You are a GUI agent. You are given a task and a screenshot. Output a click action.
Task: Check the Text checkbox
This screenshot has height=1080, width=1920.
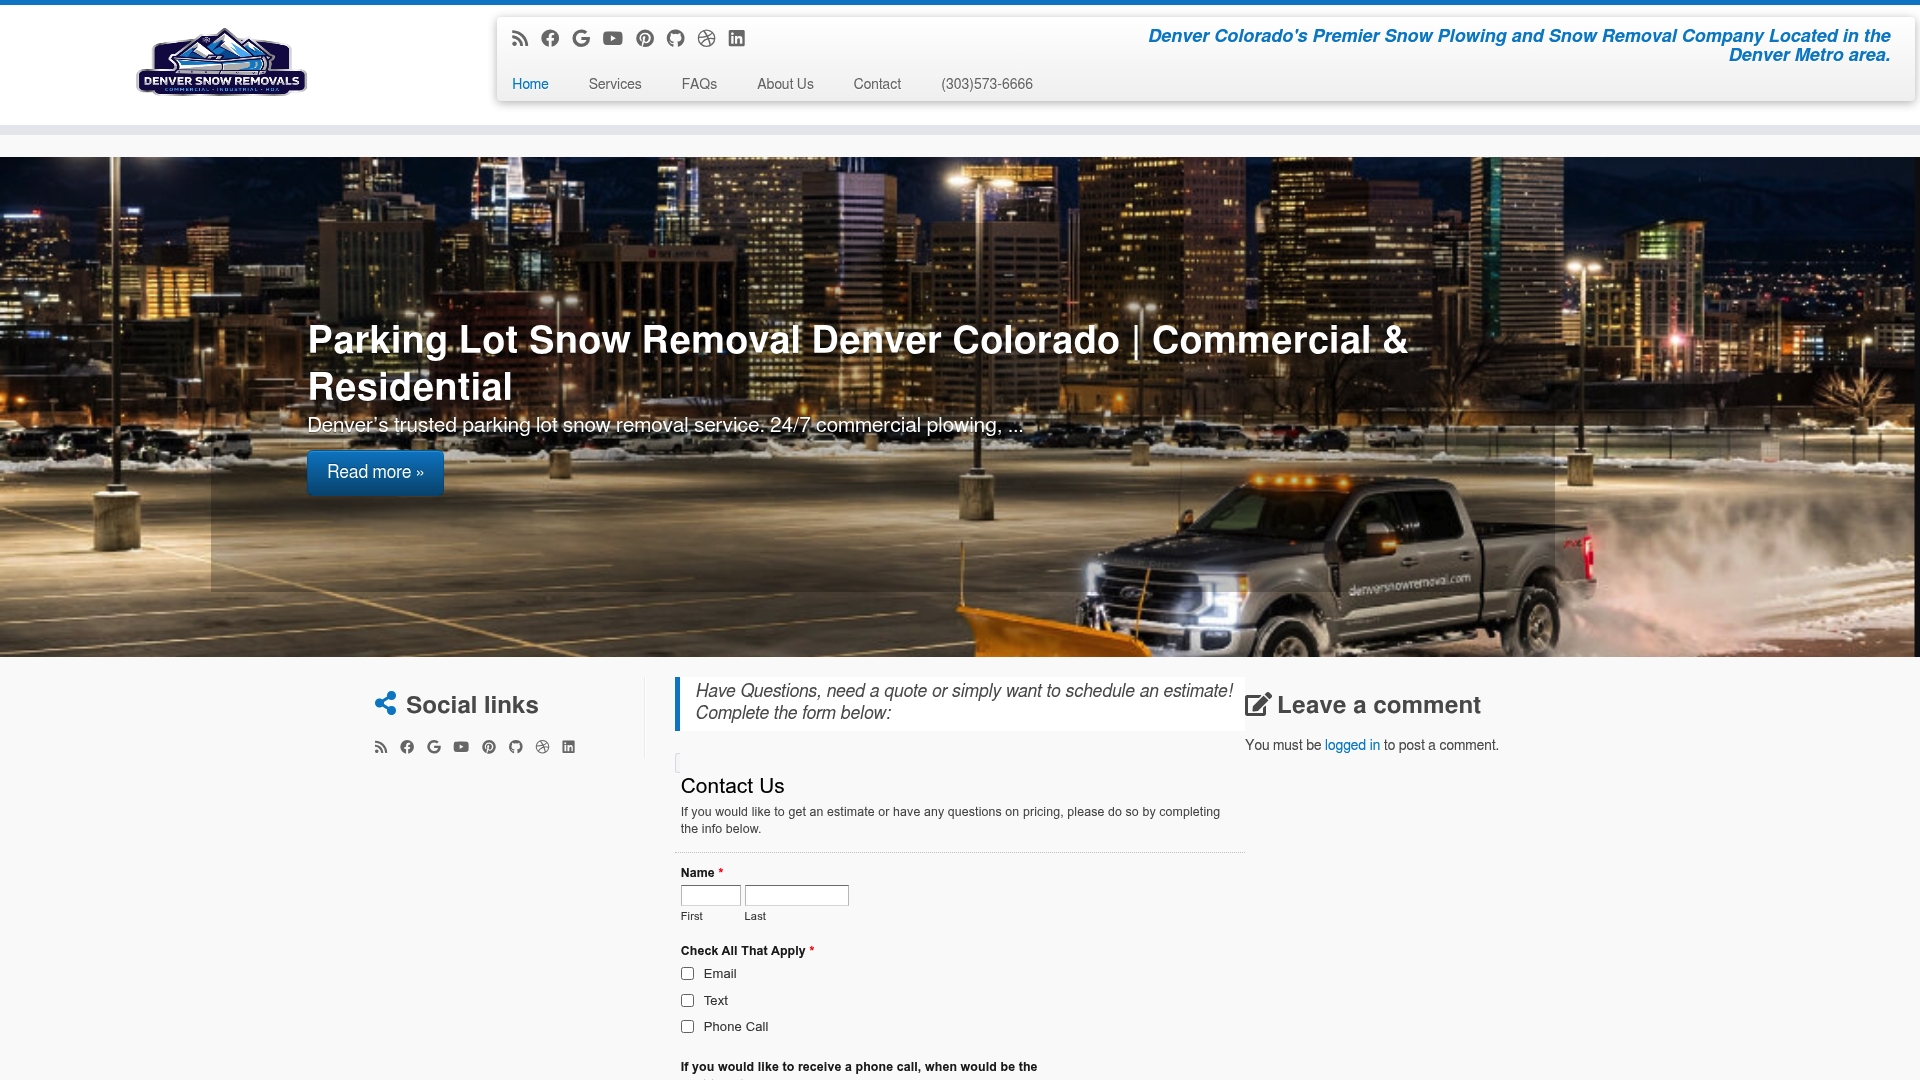[688, 1001]
